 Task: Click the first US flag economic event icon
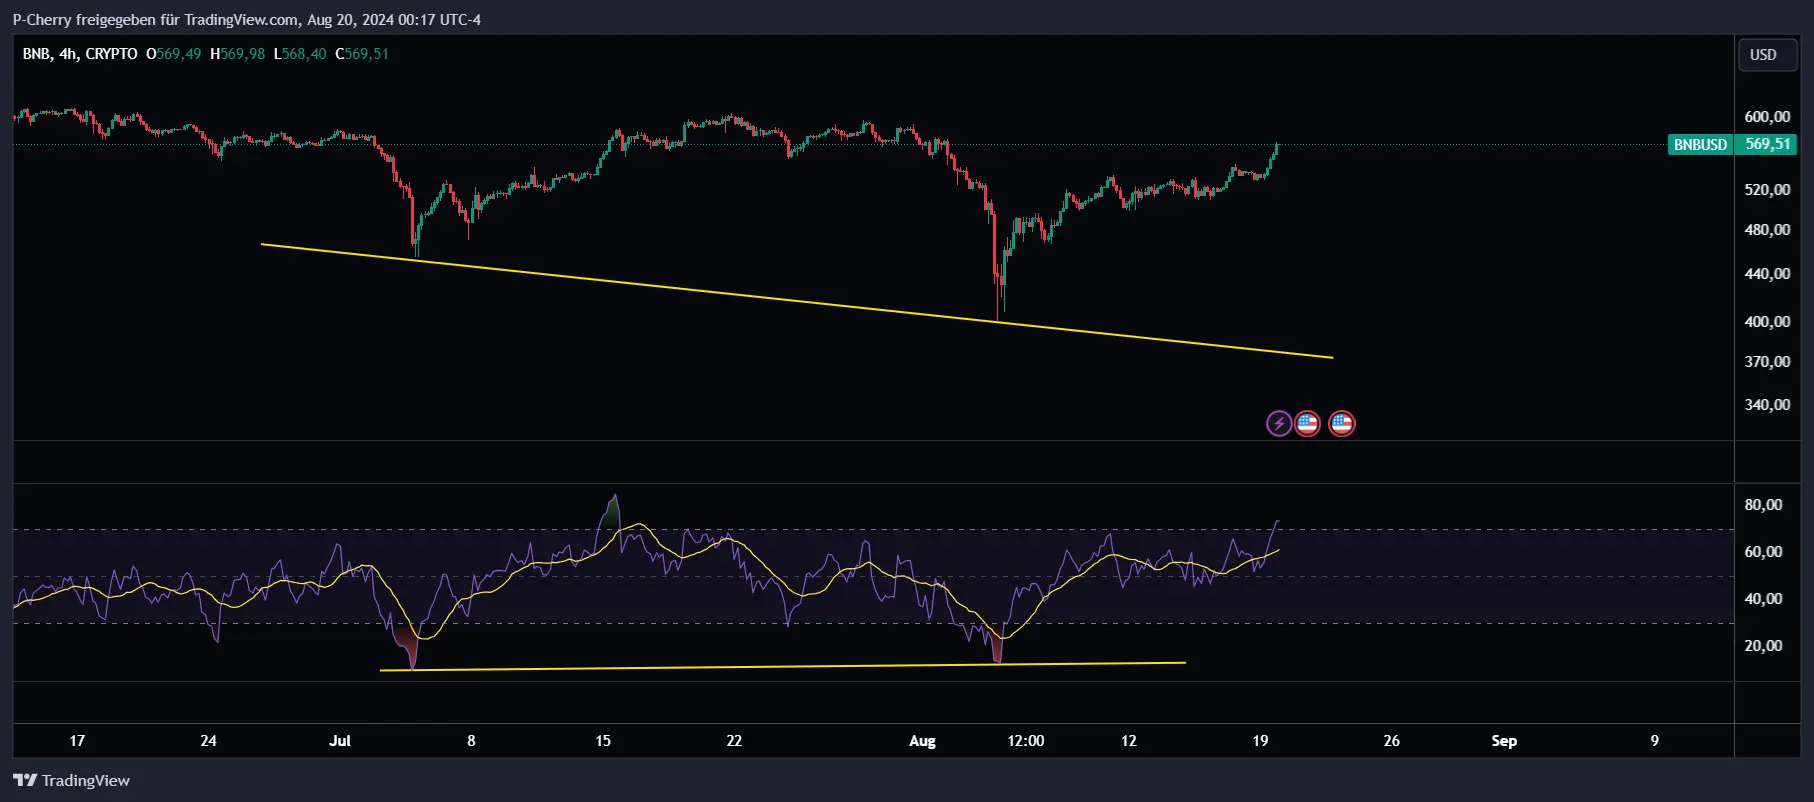(1307, 423)
